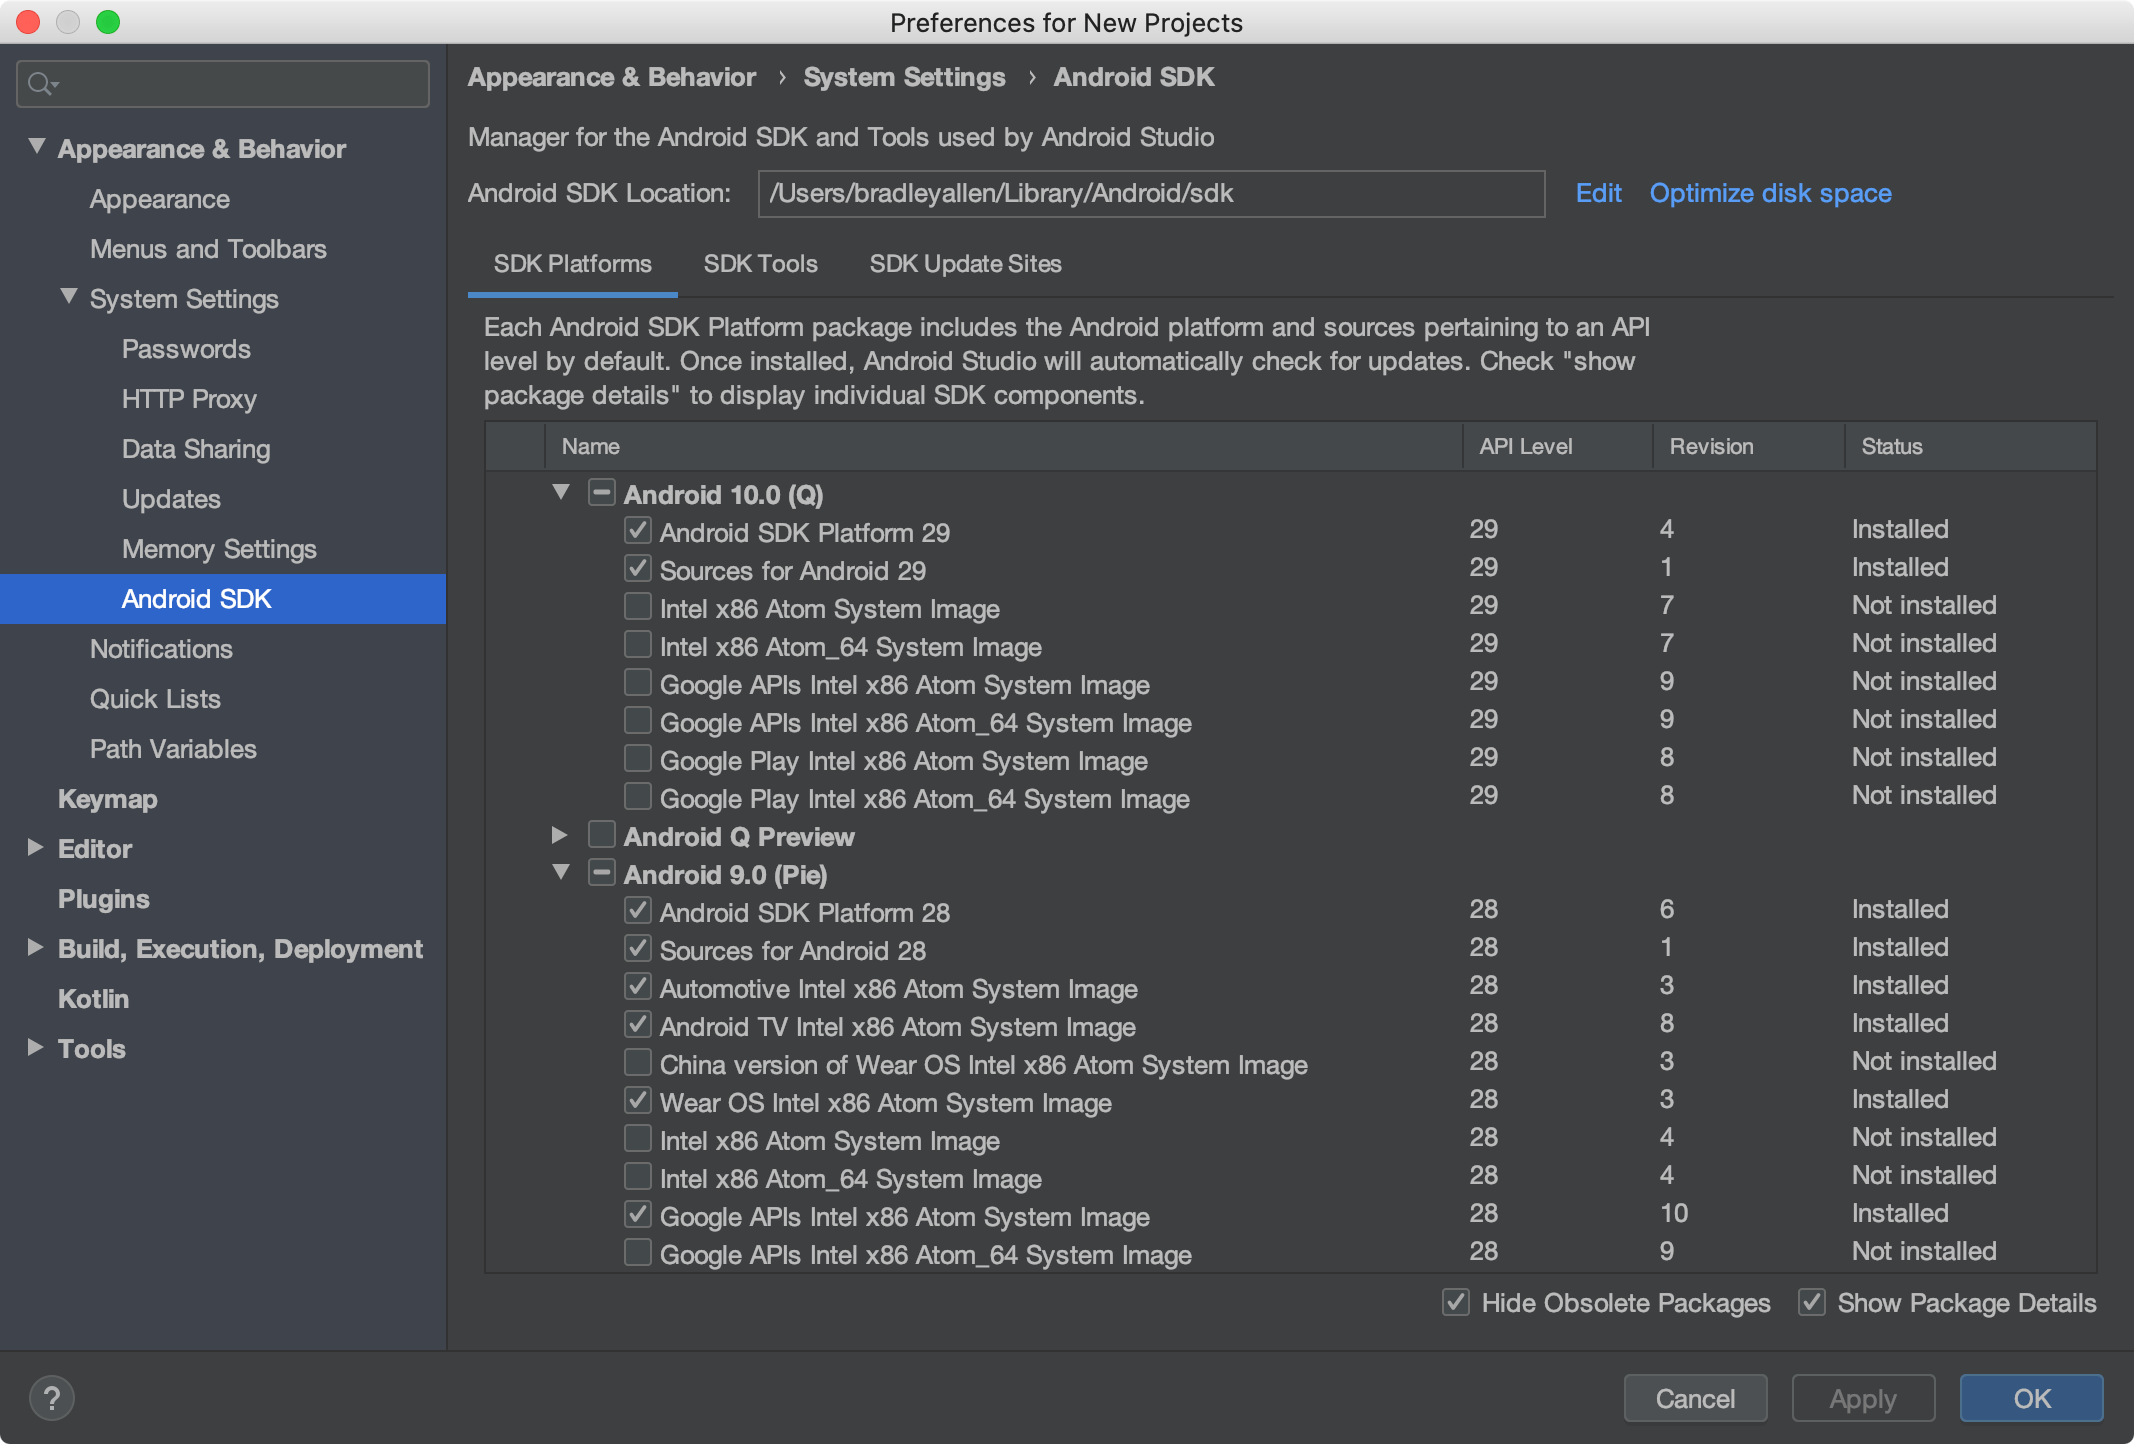Collapse System Settings in sidebar
Image resolution: width=2134 pixels, height=1444 pixels.
(x=69, y=297)
